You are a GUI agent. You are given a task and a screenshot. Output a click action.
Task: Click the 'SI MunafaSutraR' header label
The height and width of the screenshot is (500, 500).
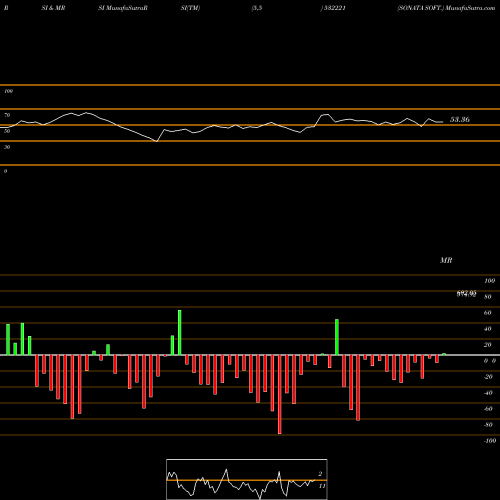(123, 8)
